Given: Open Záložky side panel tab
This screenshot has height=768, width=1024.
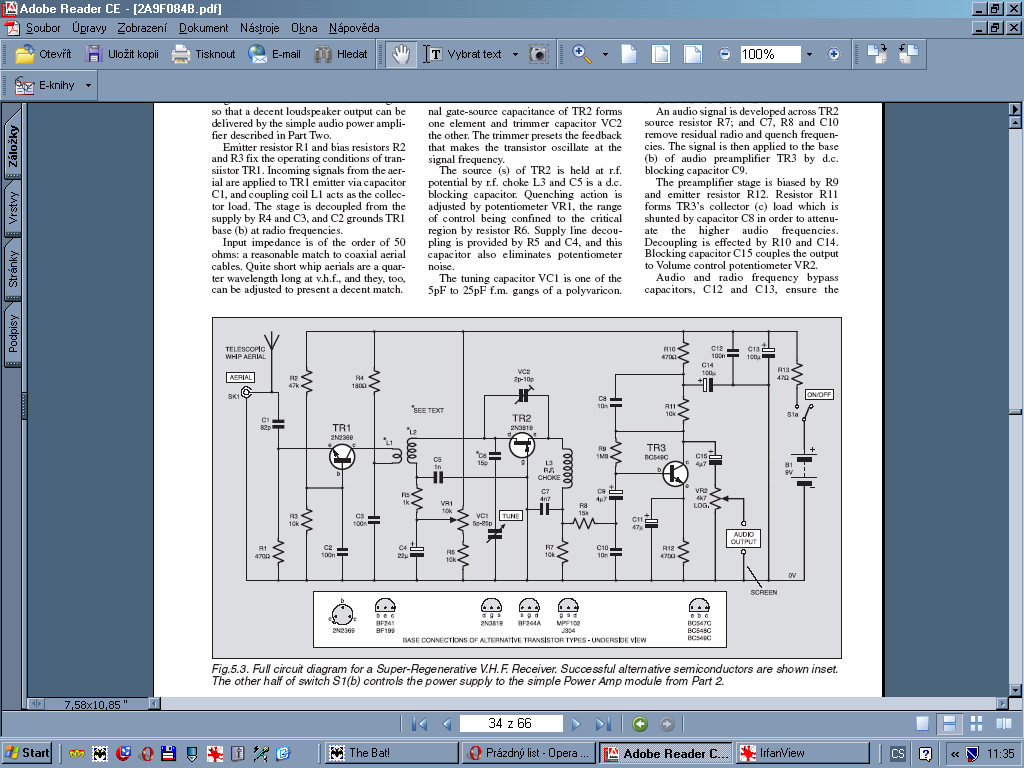Looking at the screenshot, I should coord(13,145).
